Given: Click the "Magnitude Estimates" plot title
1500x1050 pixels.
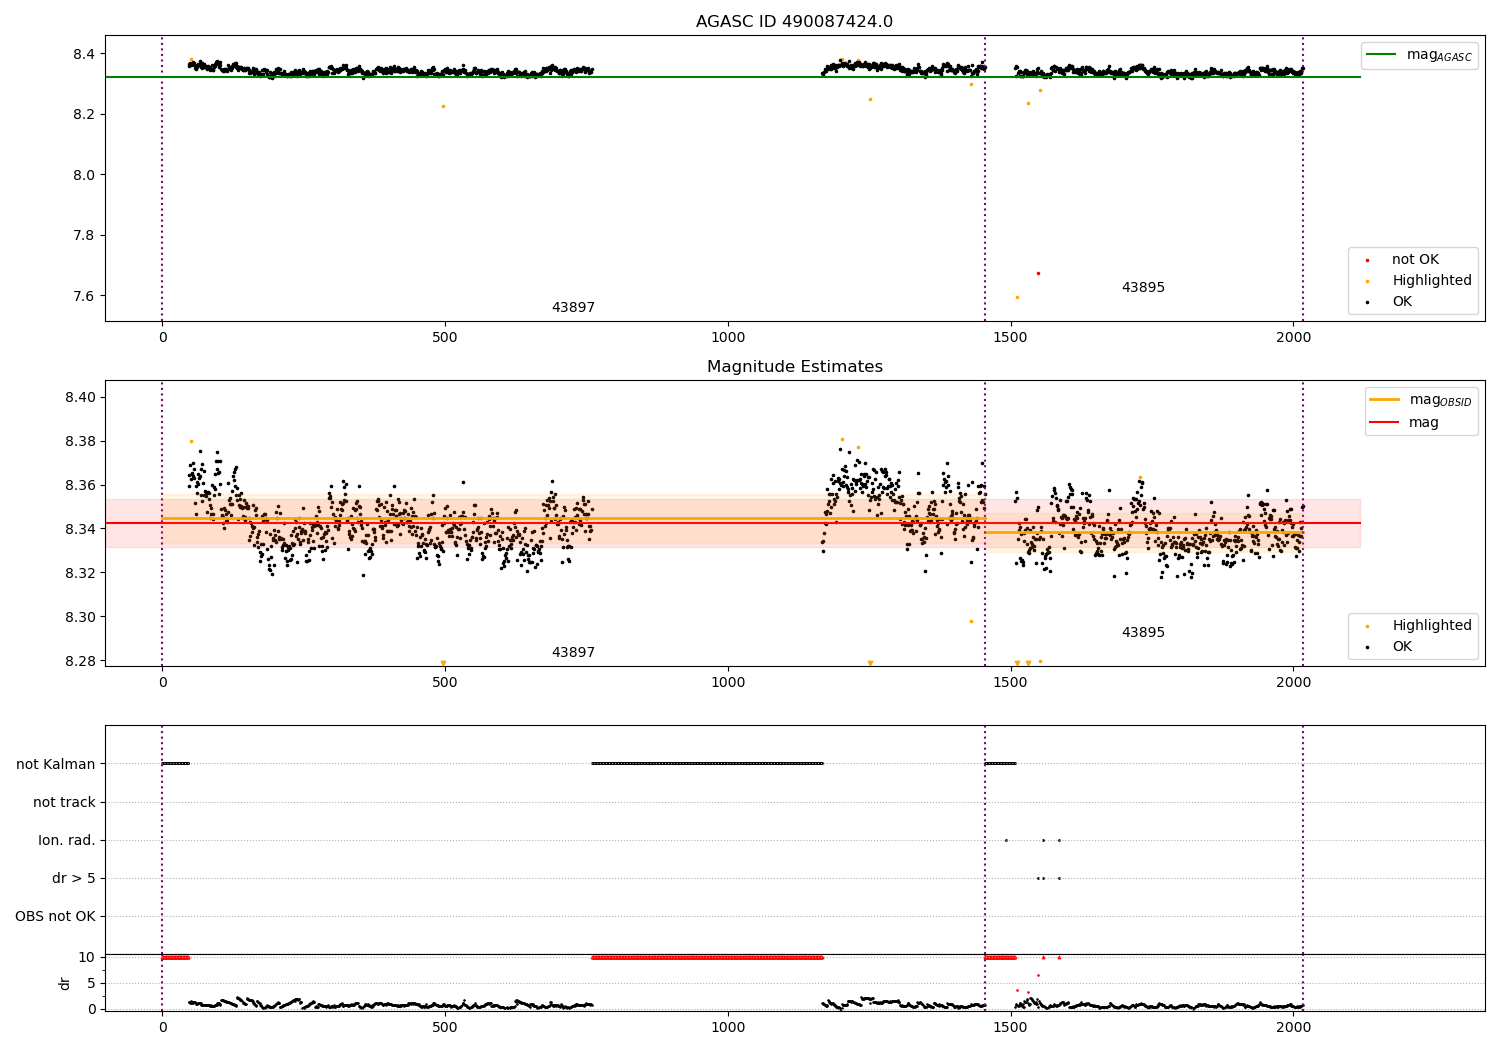Looking at the screenshot, I should (x=794, y=367).
